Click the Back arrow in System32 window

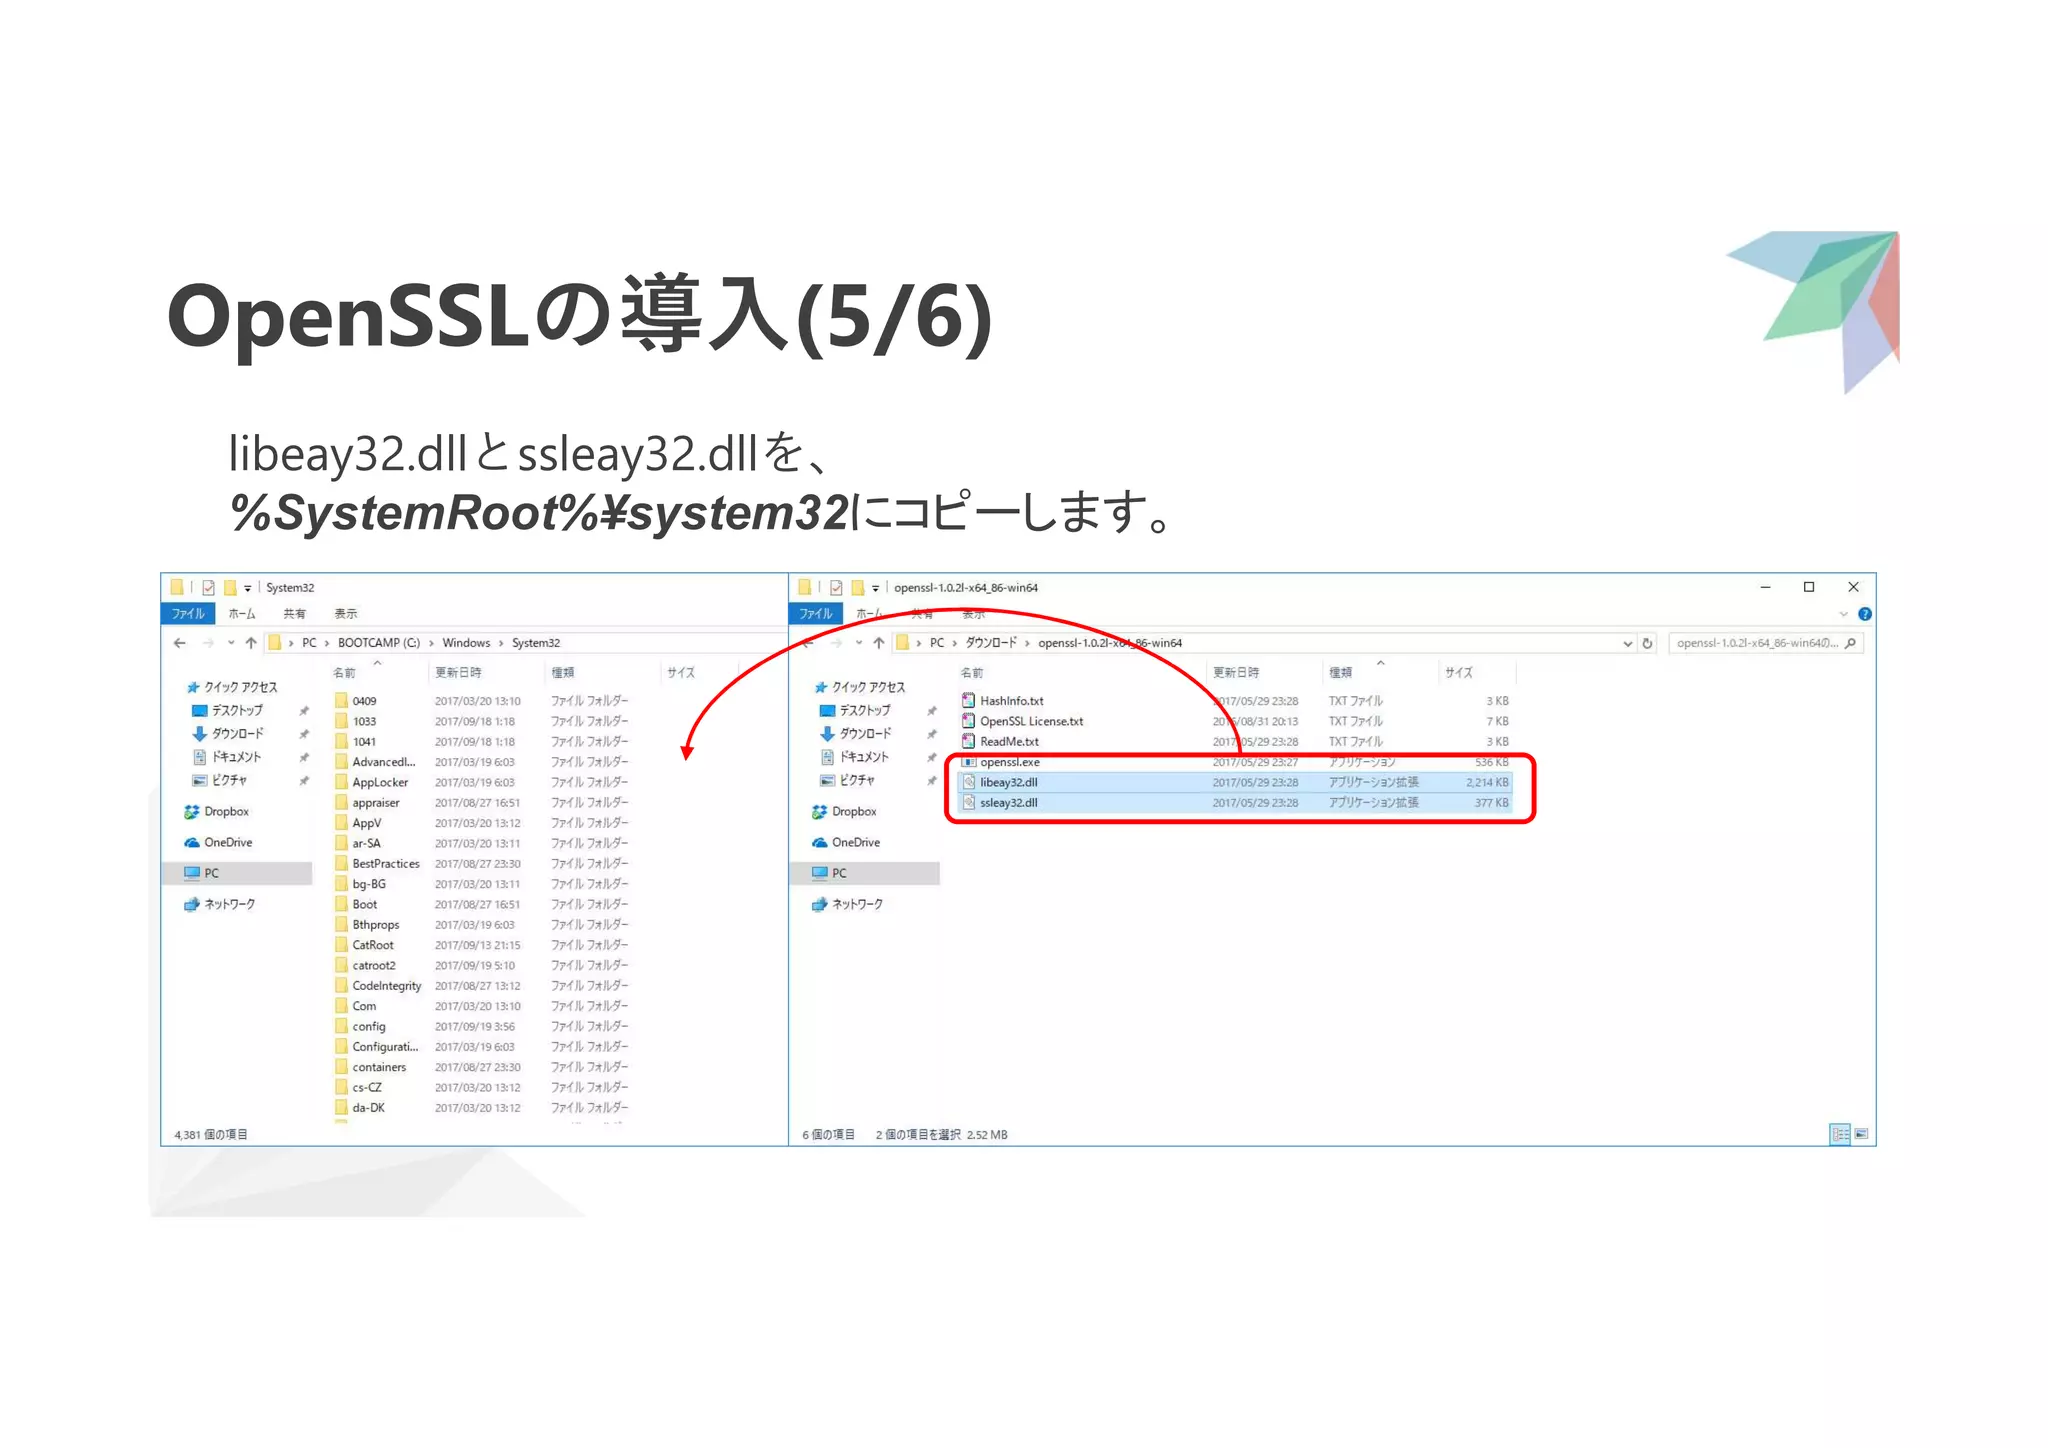point(180,643)
